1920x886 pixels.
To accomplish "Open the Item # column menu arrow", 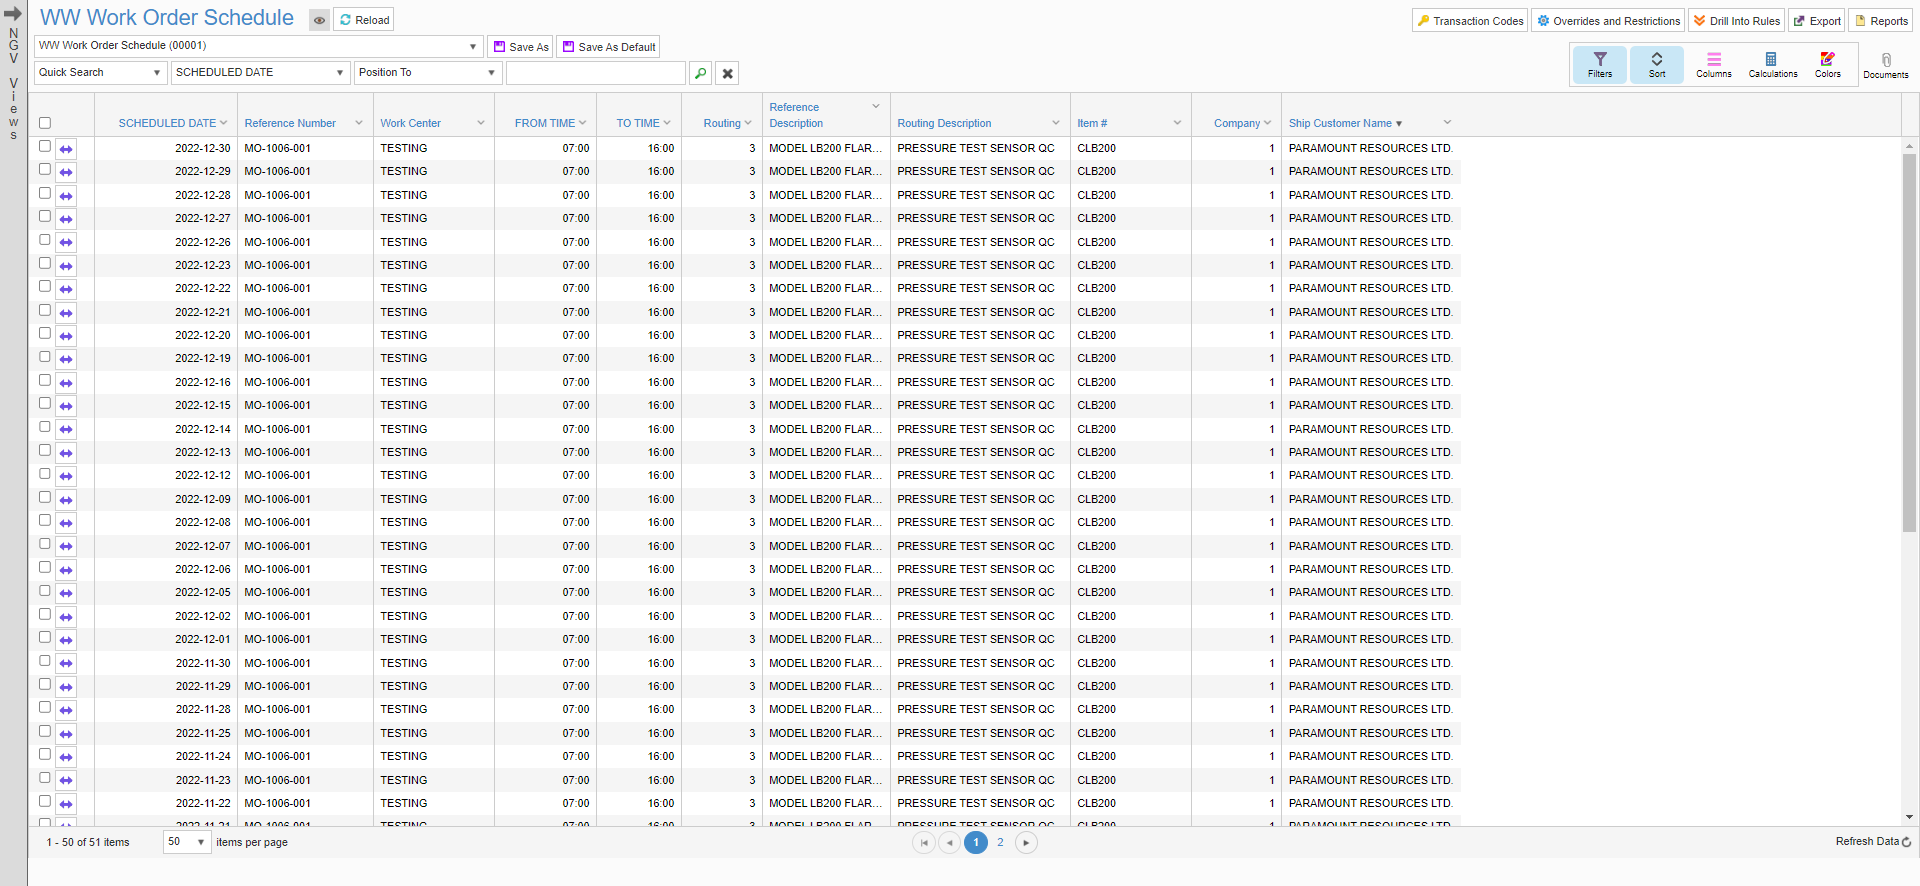I will (1177, 123).
